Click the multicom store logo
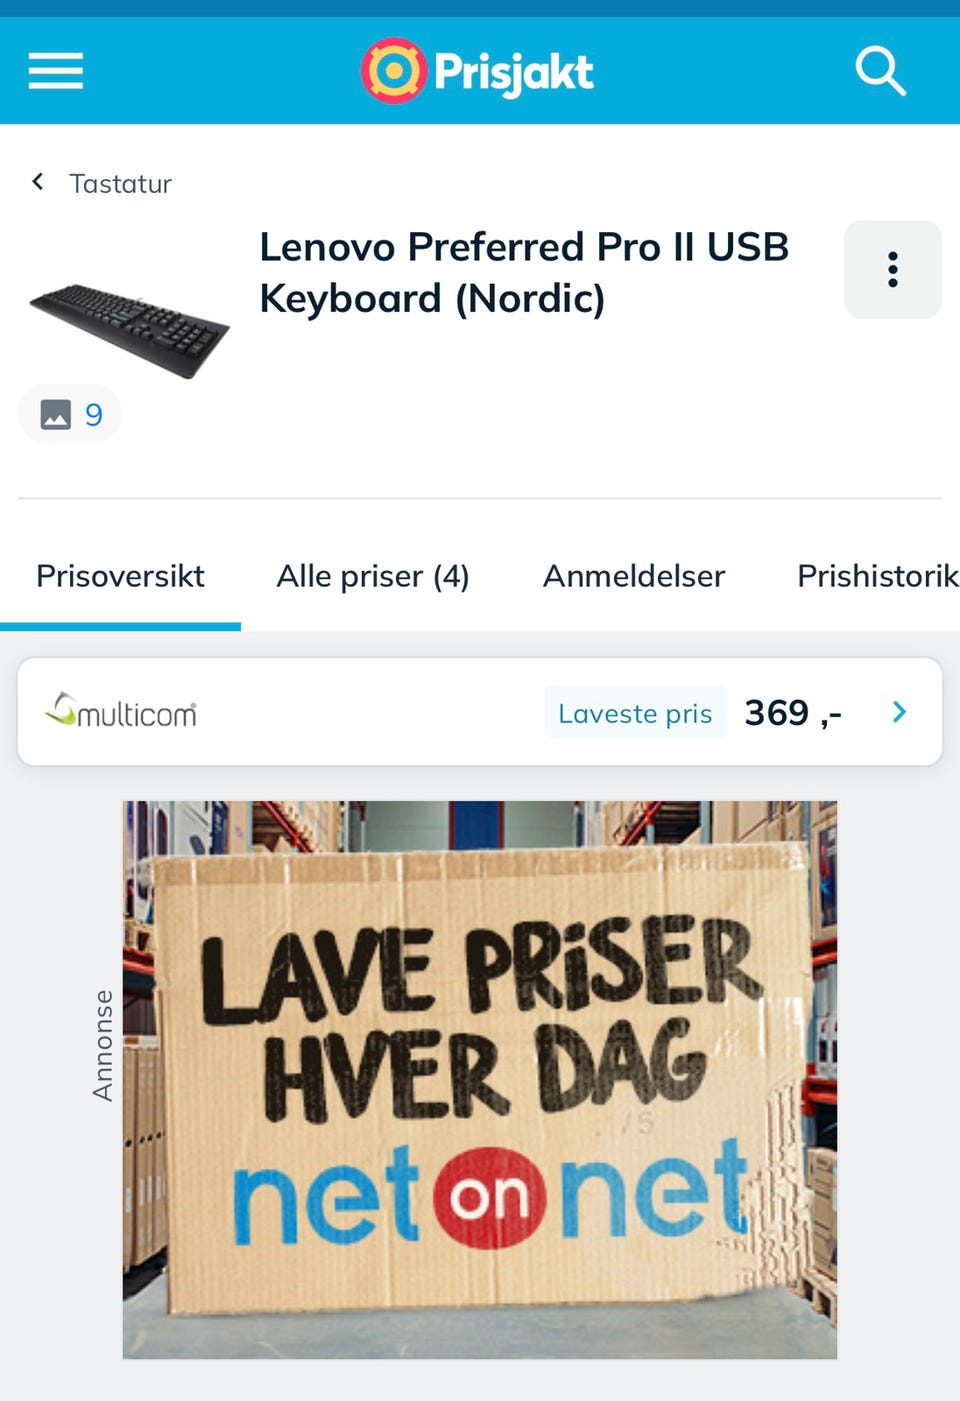The width and height of the screenshot is (960, 1401). 121,712
